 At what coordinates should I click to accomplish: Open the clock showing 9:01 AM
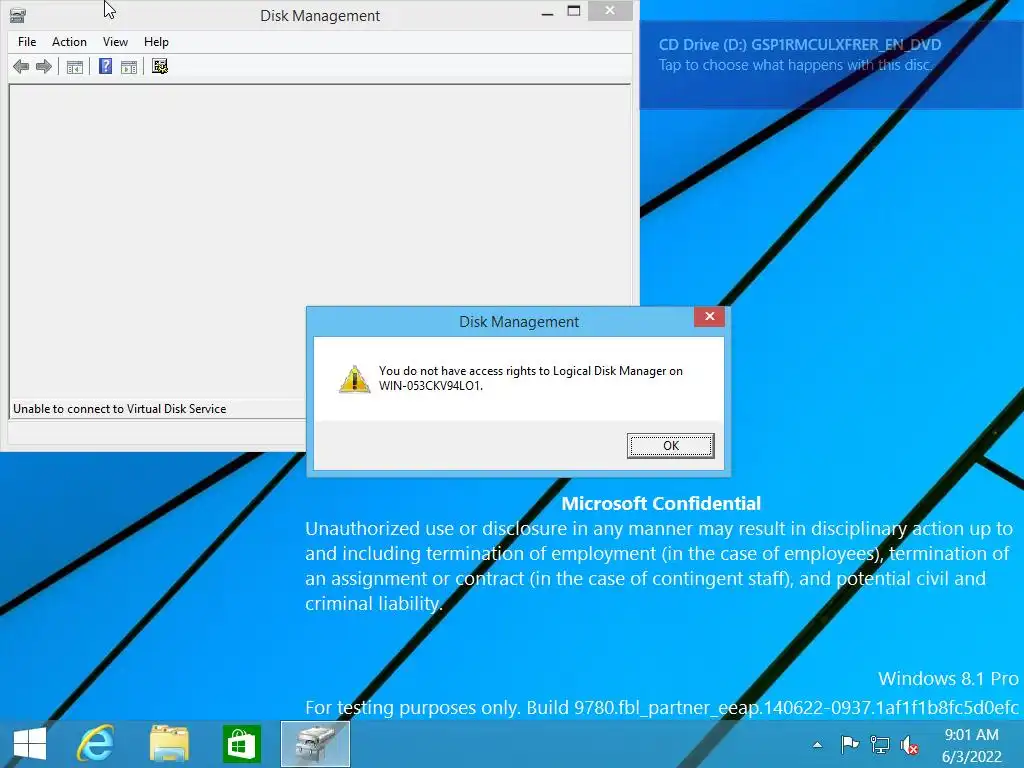pyautogui.click(x=972, y=745)
